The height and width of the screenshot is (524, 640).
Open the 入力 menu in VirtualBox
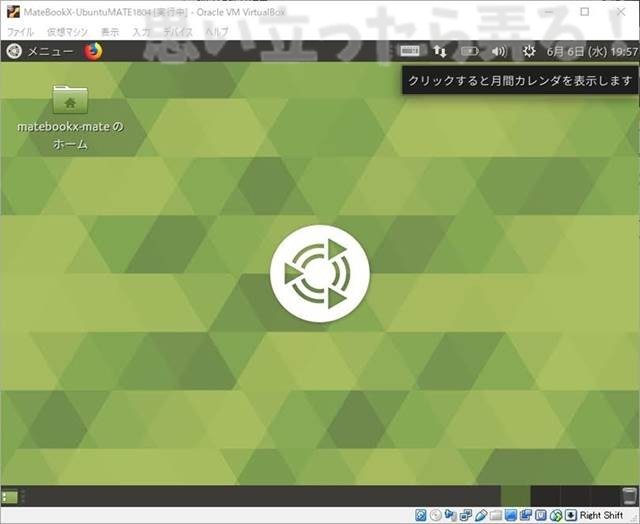142,32
